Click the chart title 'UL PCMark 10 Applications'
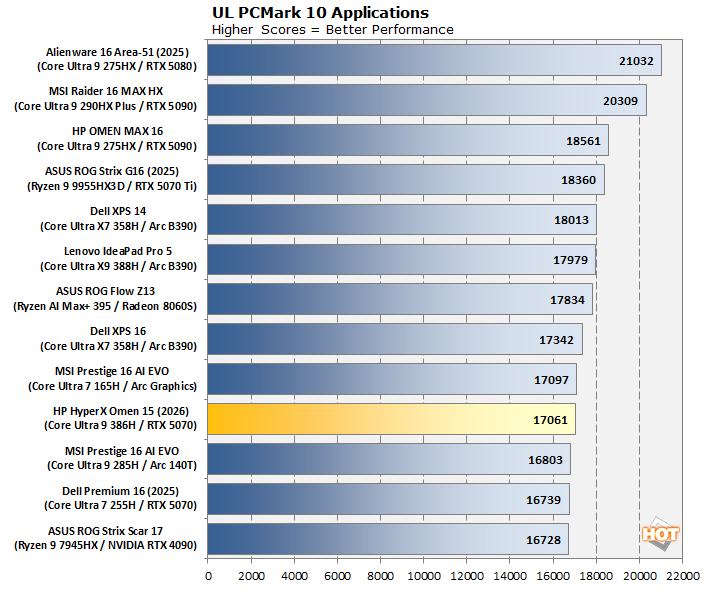 tap(320, 13)
